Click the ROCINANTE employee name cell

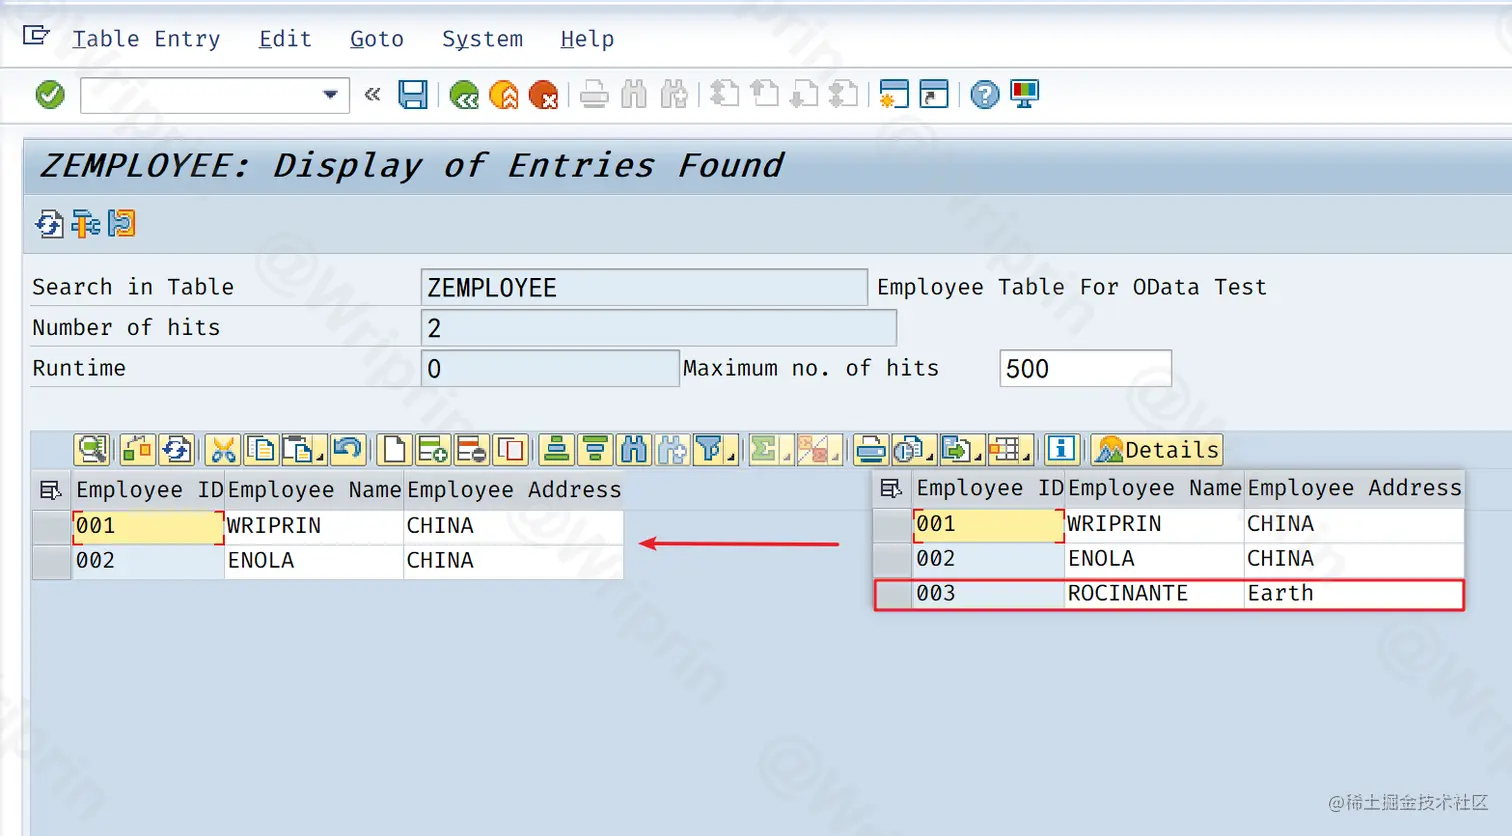click(x=1154, y=594)
